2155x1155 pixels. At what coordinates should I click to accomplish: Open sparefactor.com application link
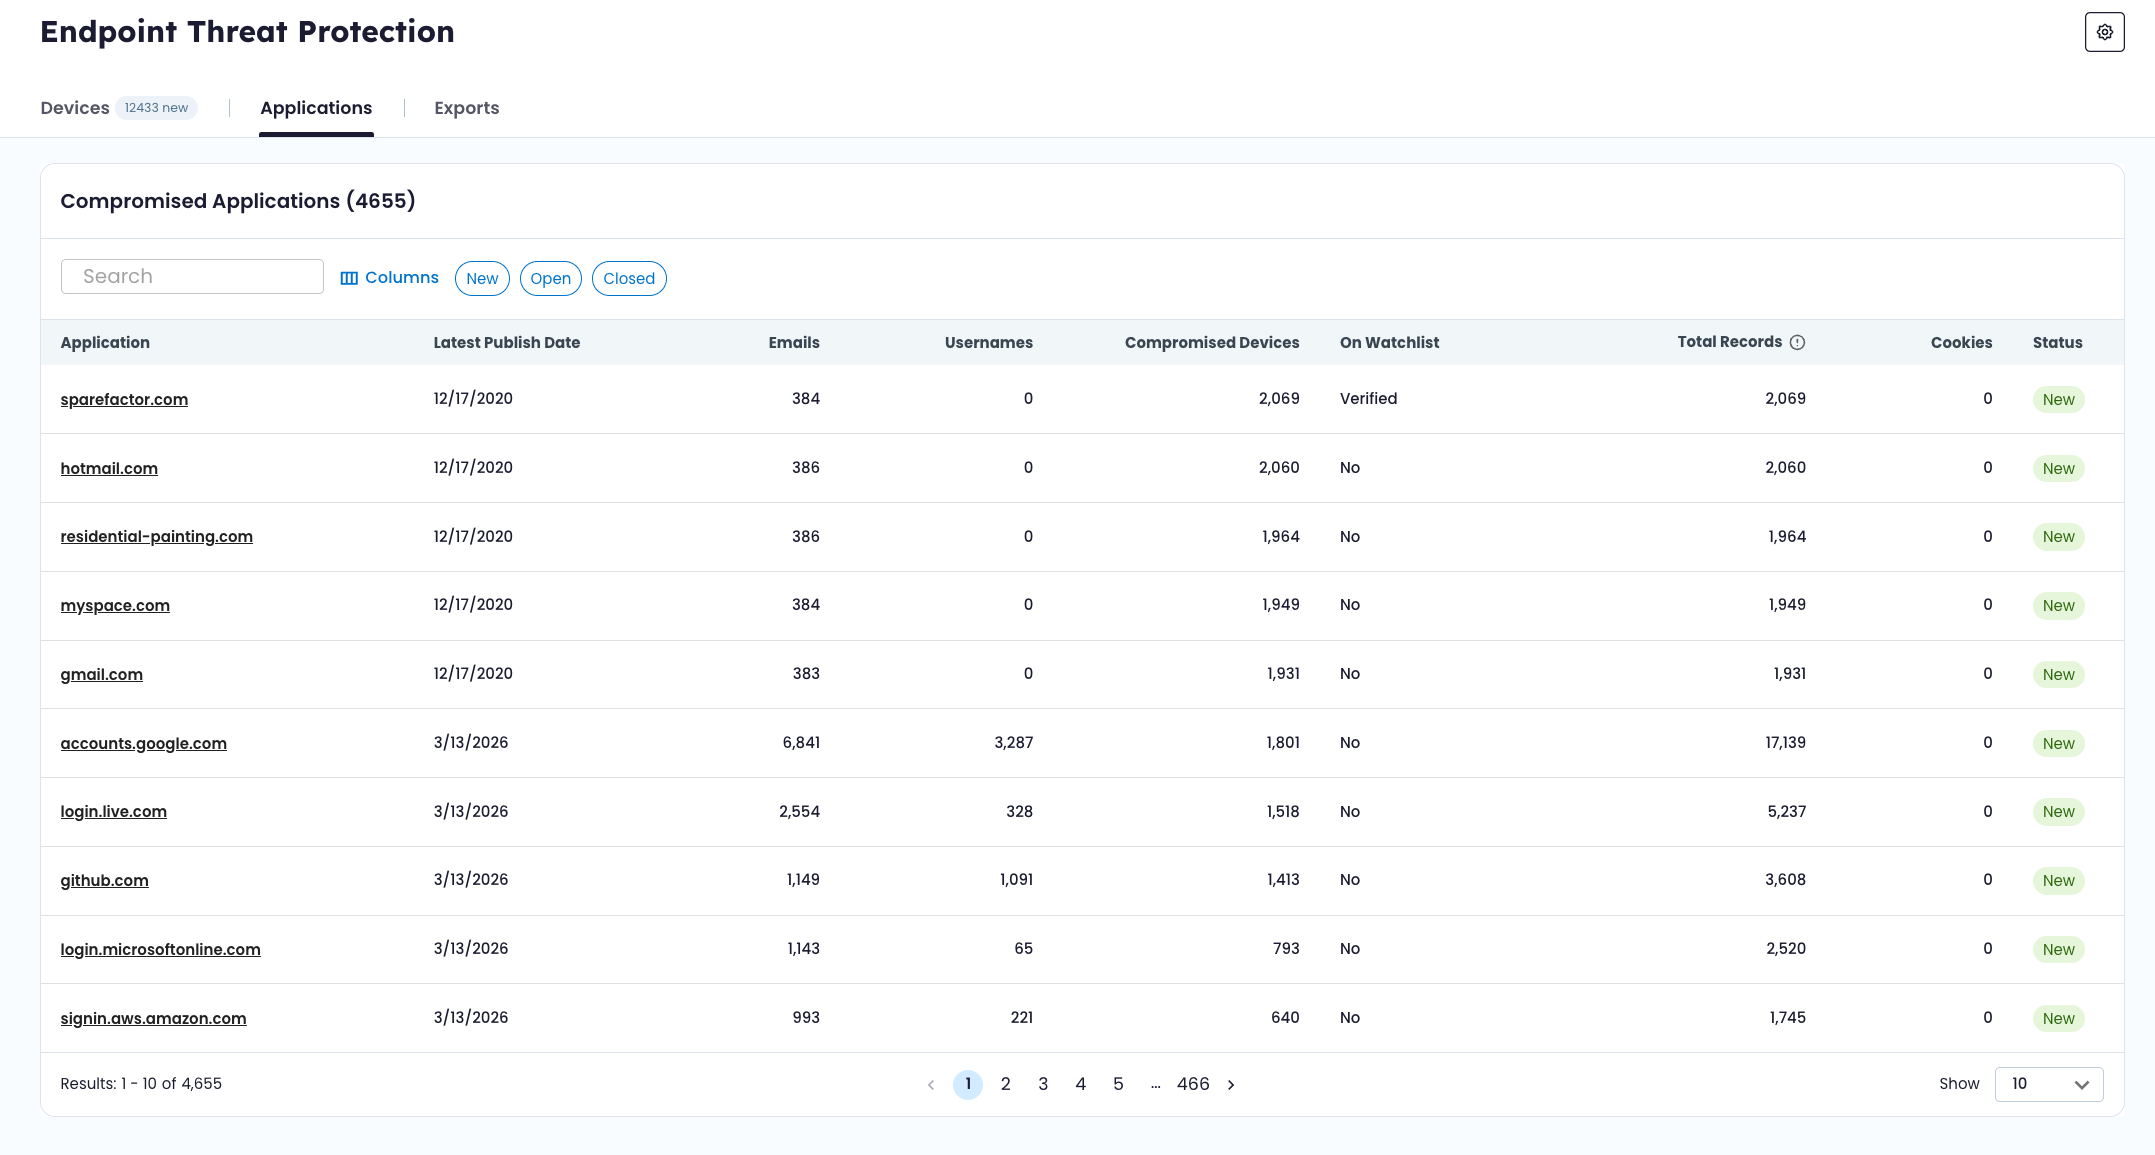click(124, 400)
